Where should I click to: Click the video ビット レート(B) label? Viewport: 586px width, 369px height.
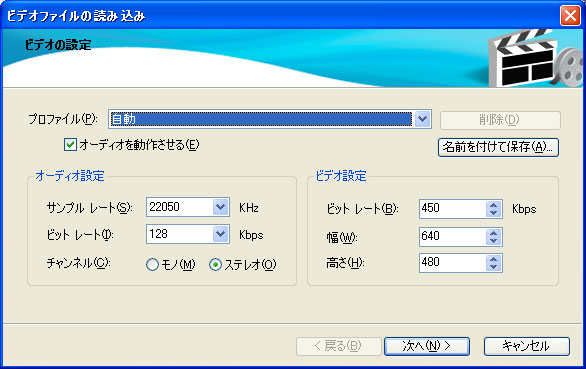(363, 209)
